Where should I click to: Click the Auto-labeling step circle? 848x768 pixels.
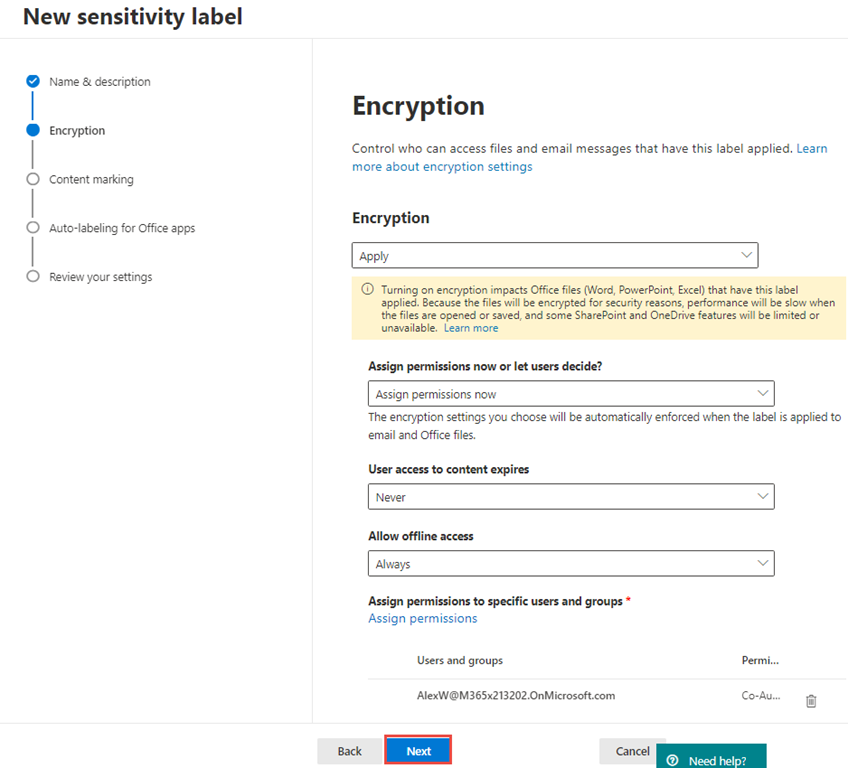click(33, 228)
